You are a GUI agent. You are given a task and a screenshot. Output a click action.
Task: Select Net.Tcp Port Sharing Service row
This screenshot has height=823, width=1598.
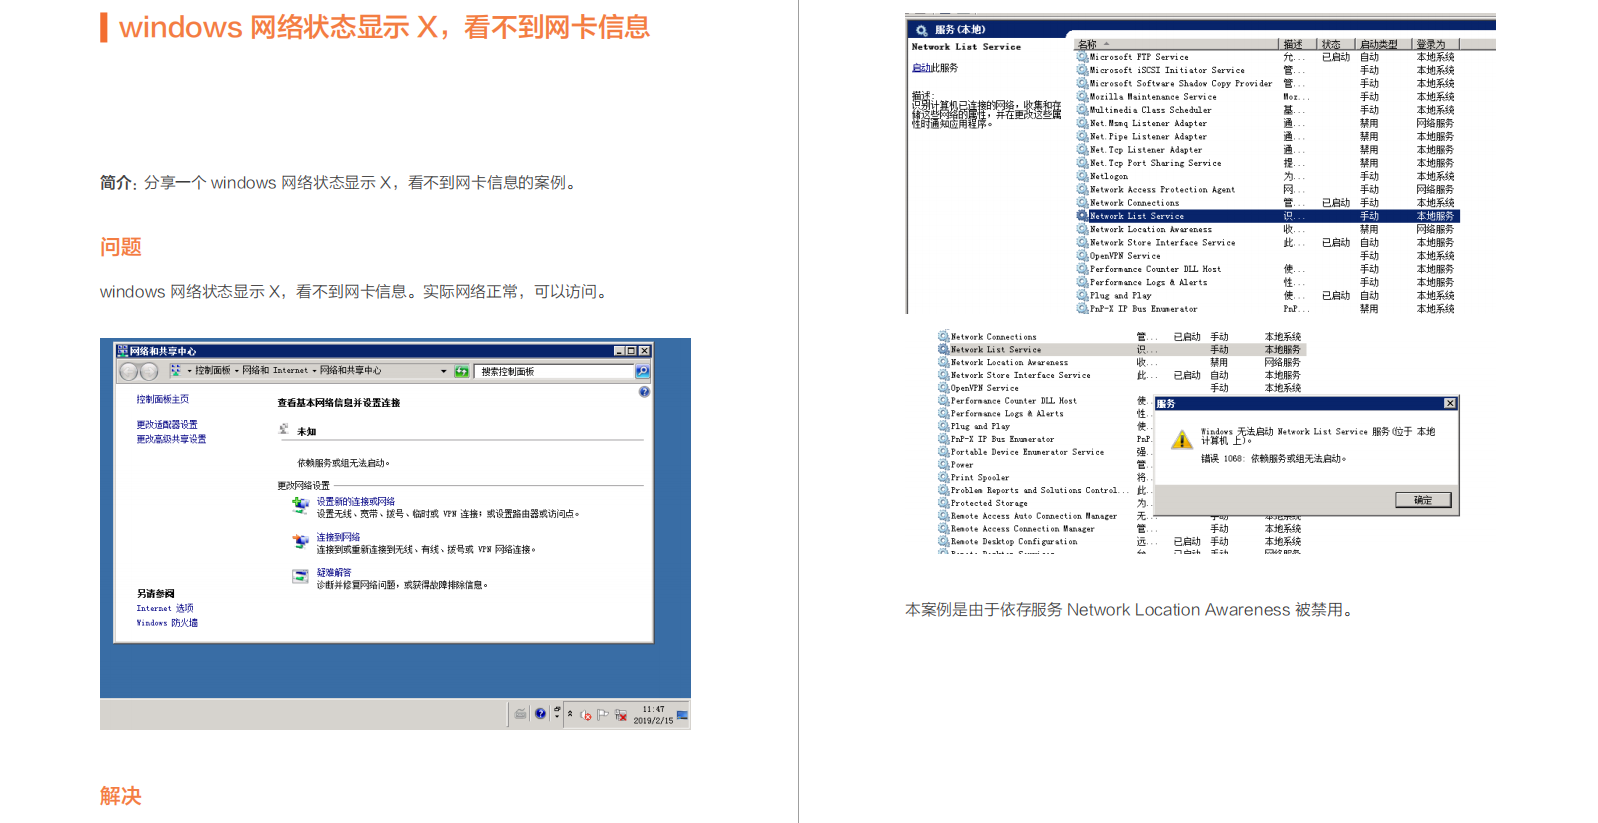pos(1267,163)
